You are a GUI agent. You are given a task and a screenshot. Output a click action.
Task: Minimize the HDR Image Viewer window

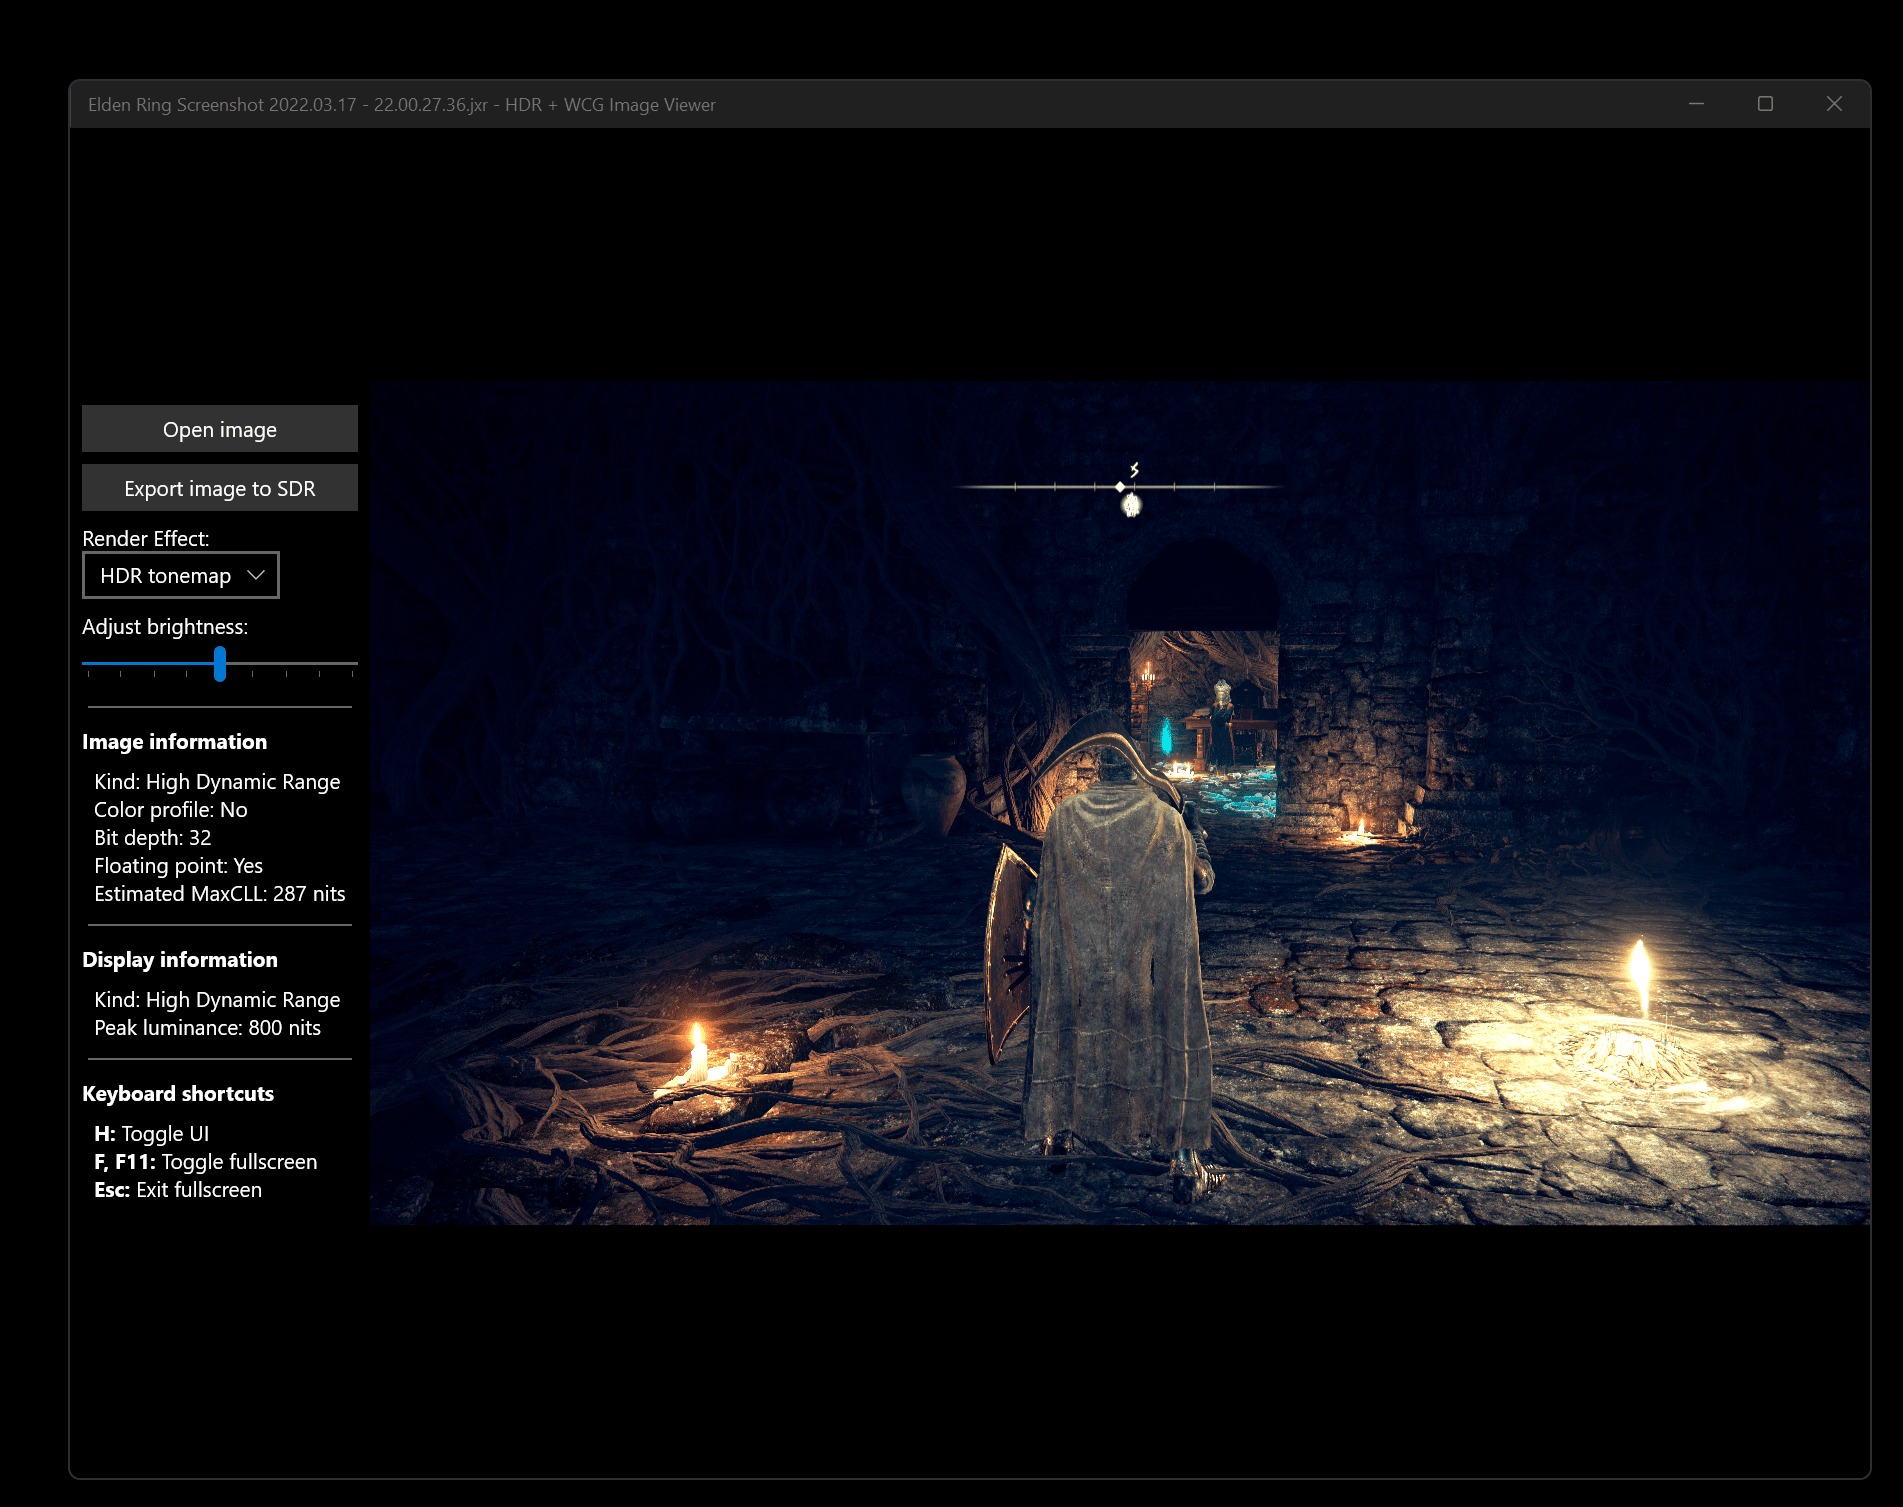pos(1696,104)
